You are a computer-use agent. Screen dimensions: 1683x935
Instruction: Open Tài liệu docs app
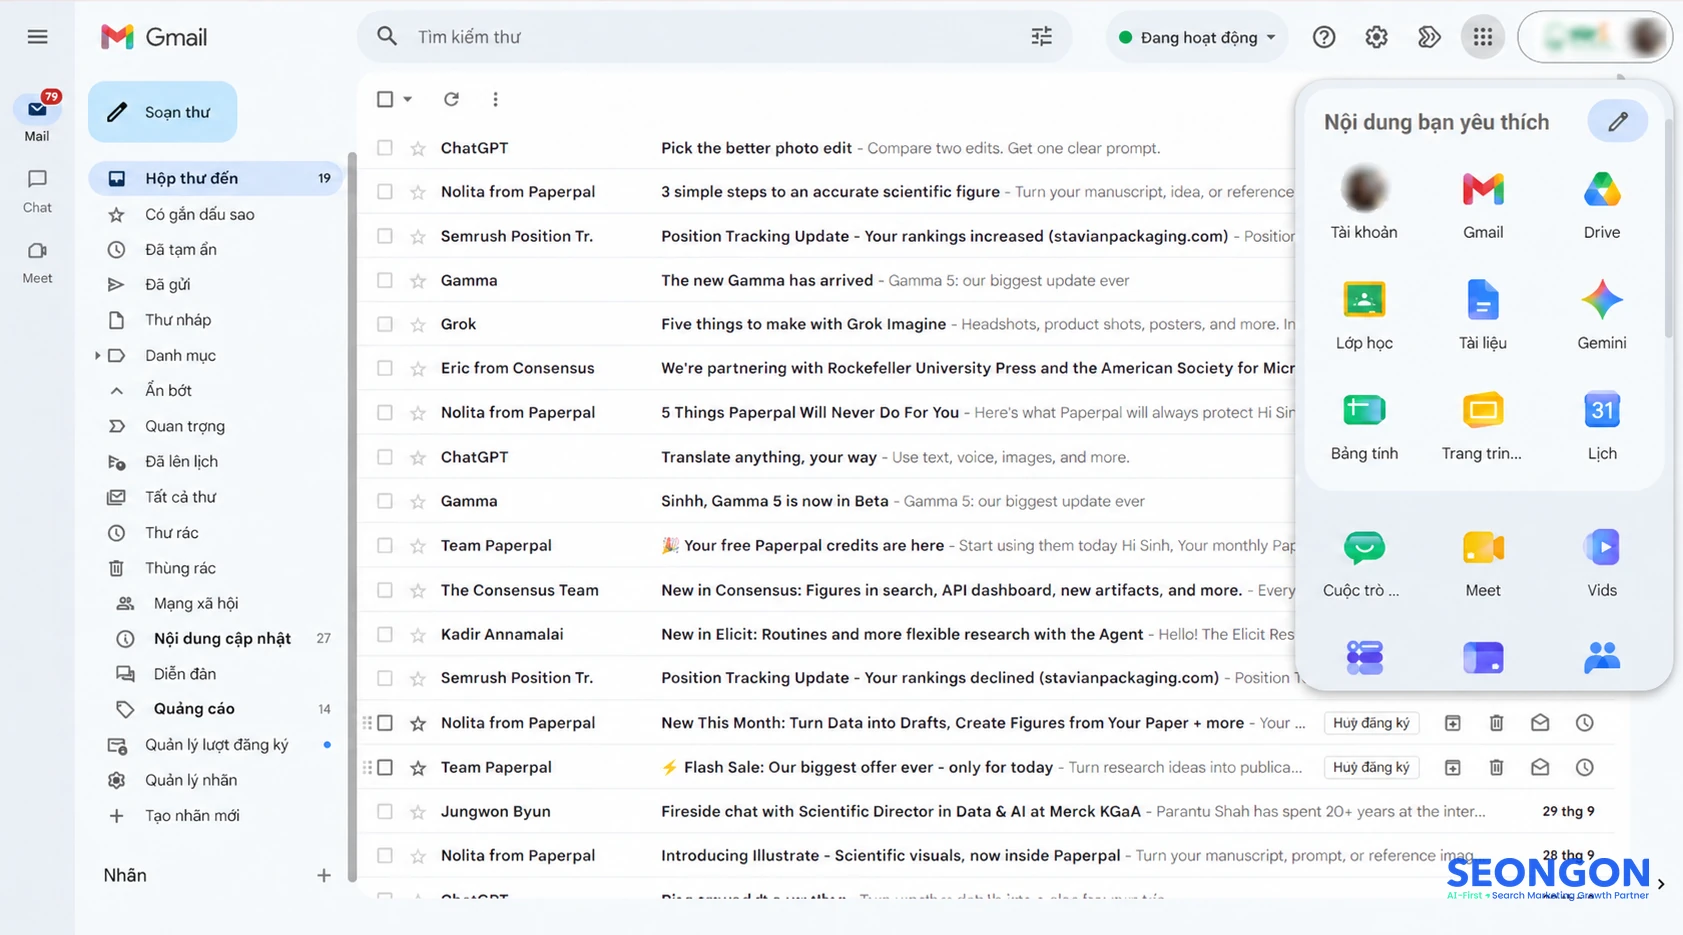point(1482,316)
